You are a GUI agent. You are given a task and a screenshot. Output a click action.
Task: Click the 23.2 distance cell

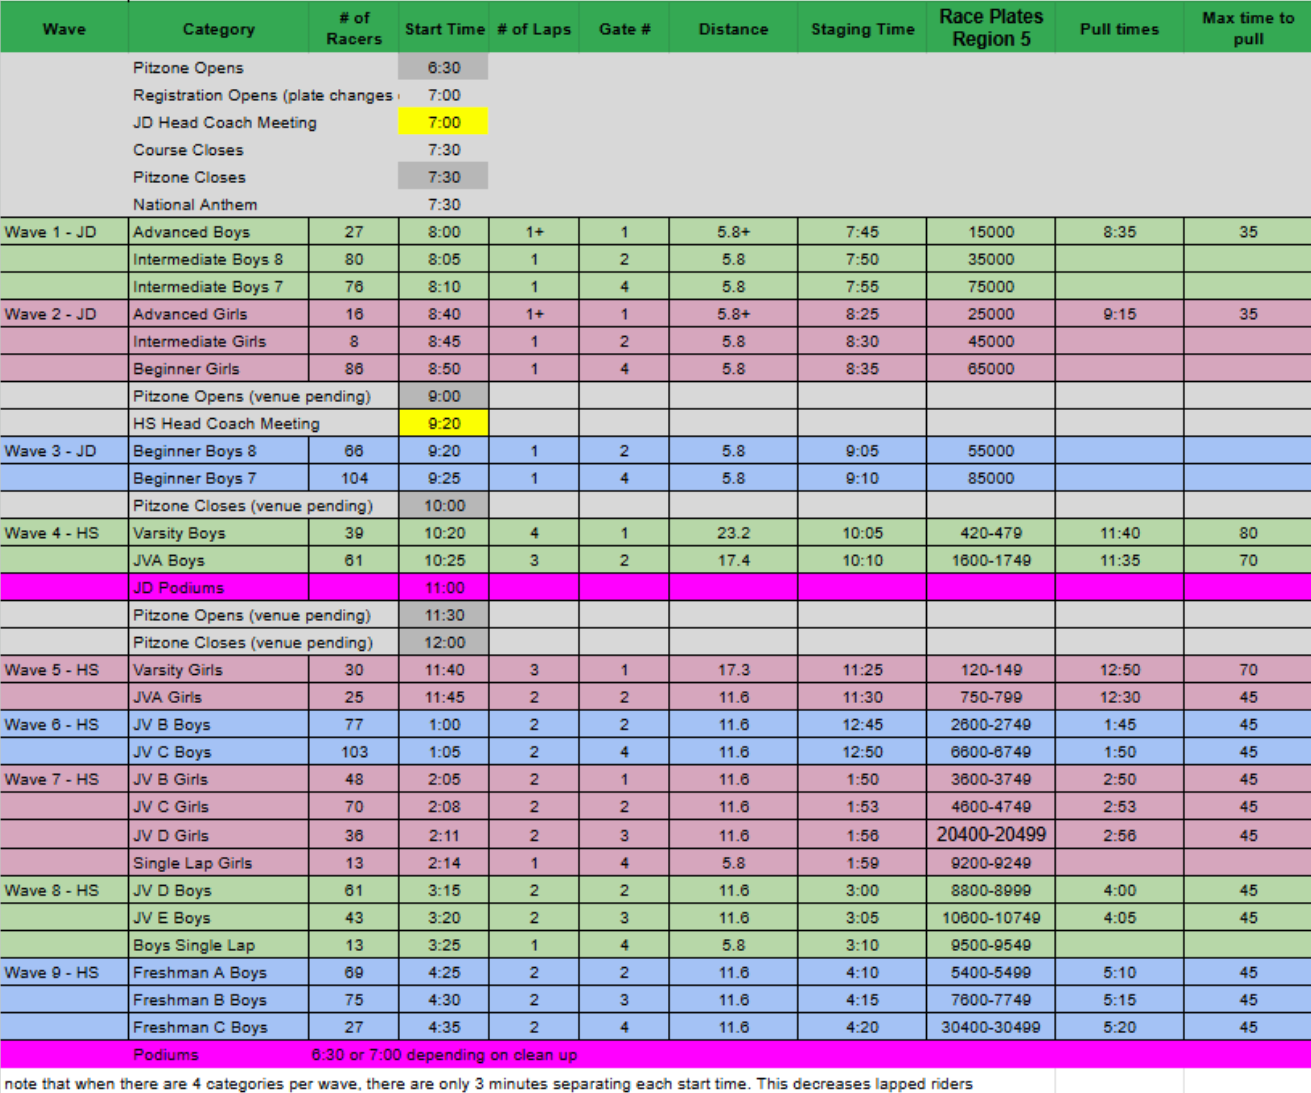[733, 533]
